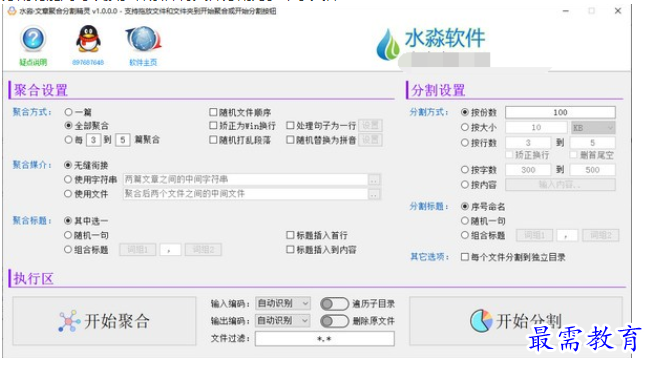
Task: Toggle the 删除原文件 switch
Action: [x=334, y=321]
